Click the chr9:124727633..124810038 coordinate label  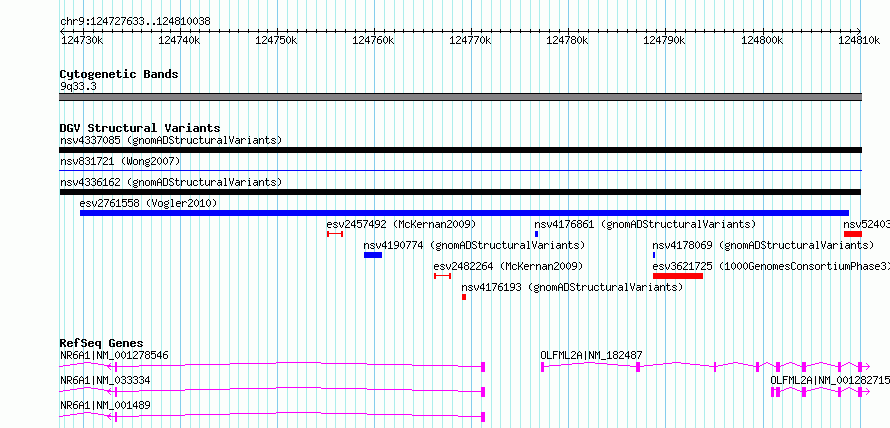tap(135, 22)
